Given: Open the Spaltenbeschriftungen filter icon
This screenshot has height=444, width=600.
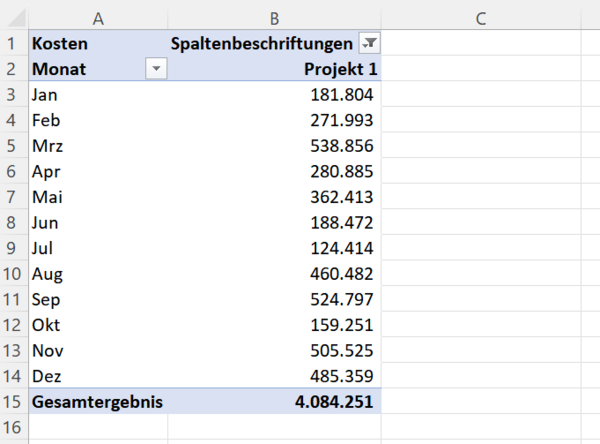Looking at the screenshot, I should point(369,43).
